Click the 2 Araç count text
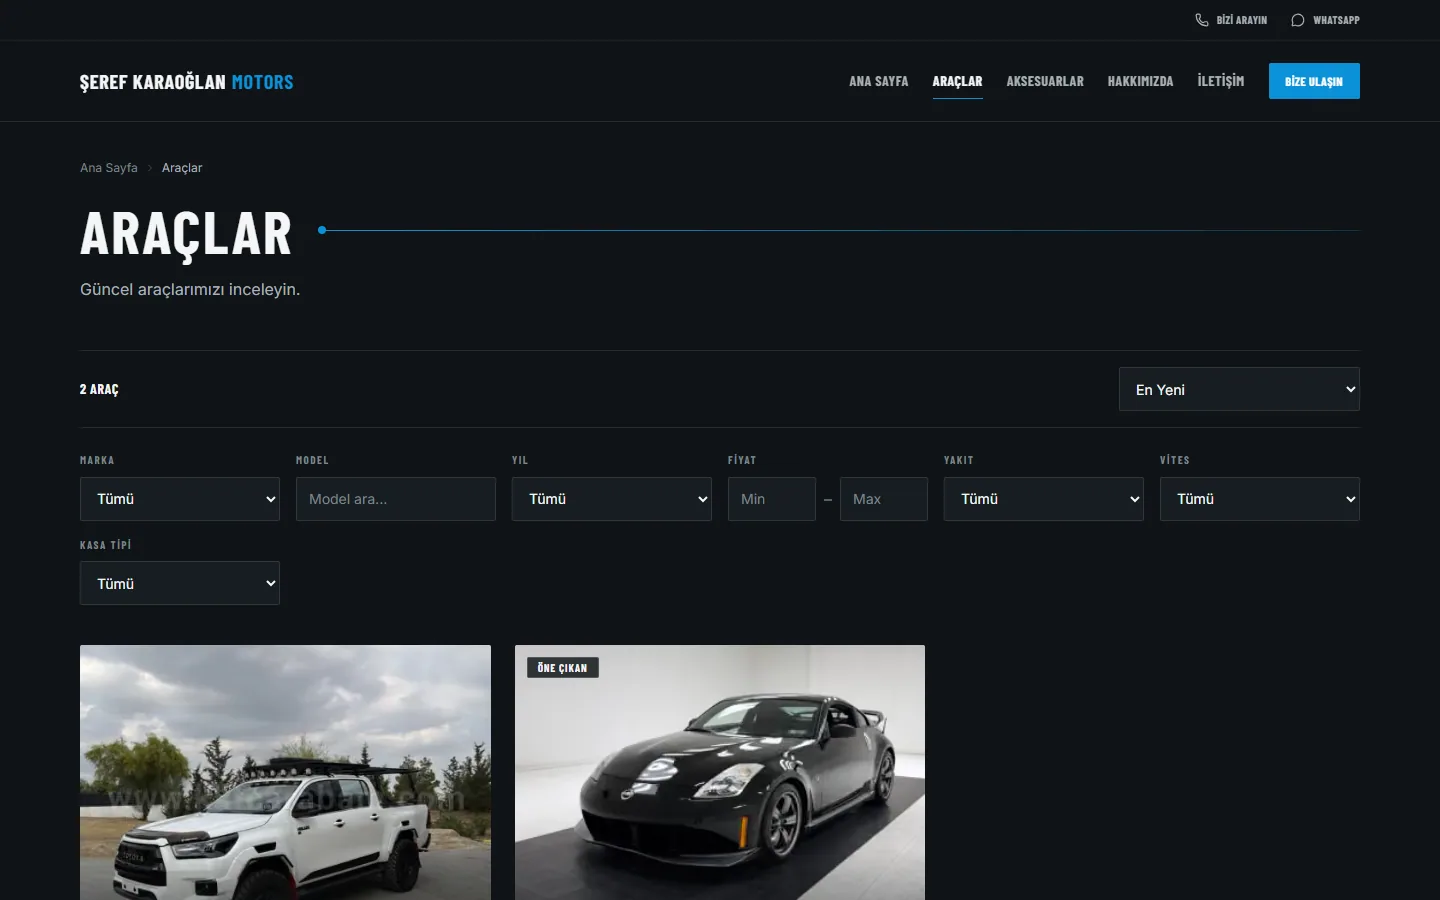1440x900 pixels. tap(99, 389)
